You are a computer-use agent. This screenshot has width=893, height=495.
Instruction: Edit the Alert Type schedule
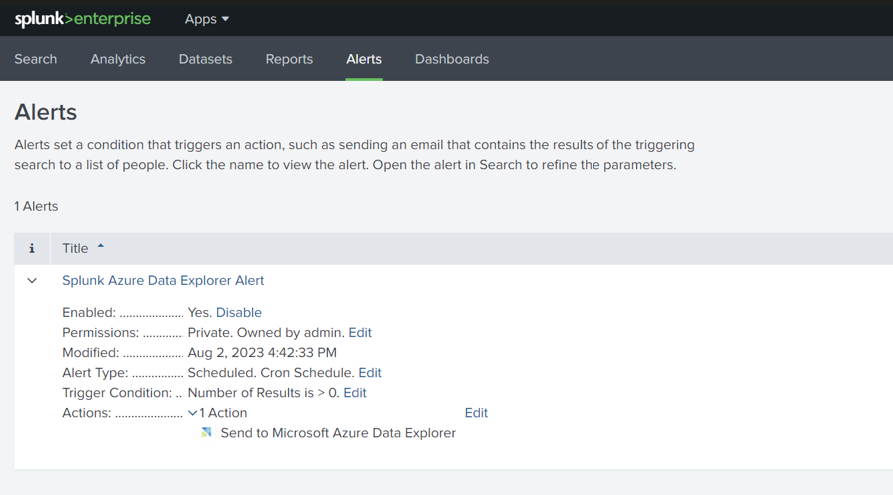pyautogui.click(x=370, y=373)
